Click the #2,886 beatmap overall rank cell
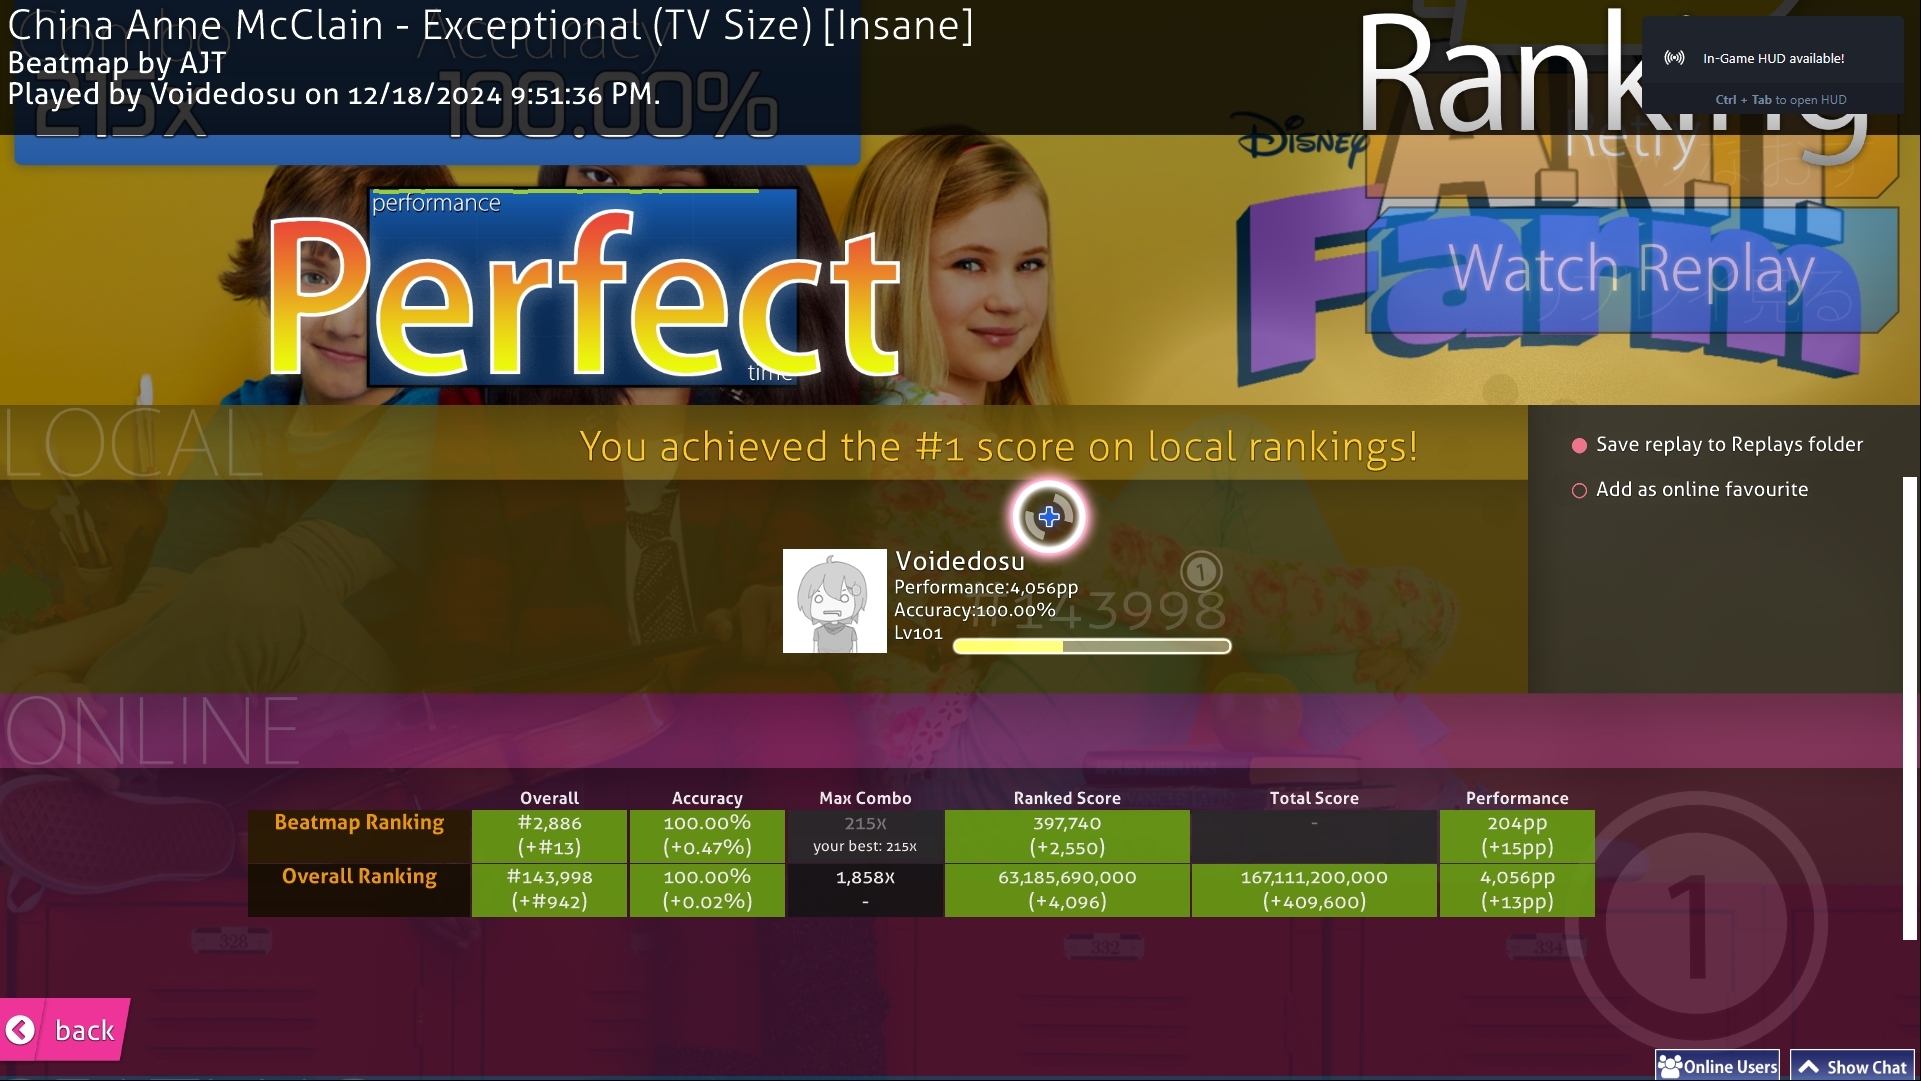This screenshot has width=1921, height=1081. pyautogui.click(x=549, y=835)
